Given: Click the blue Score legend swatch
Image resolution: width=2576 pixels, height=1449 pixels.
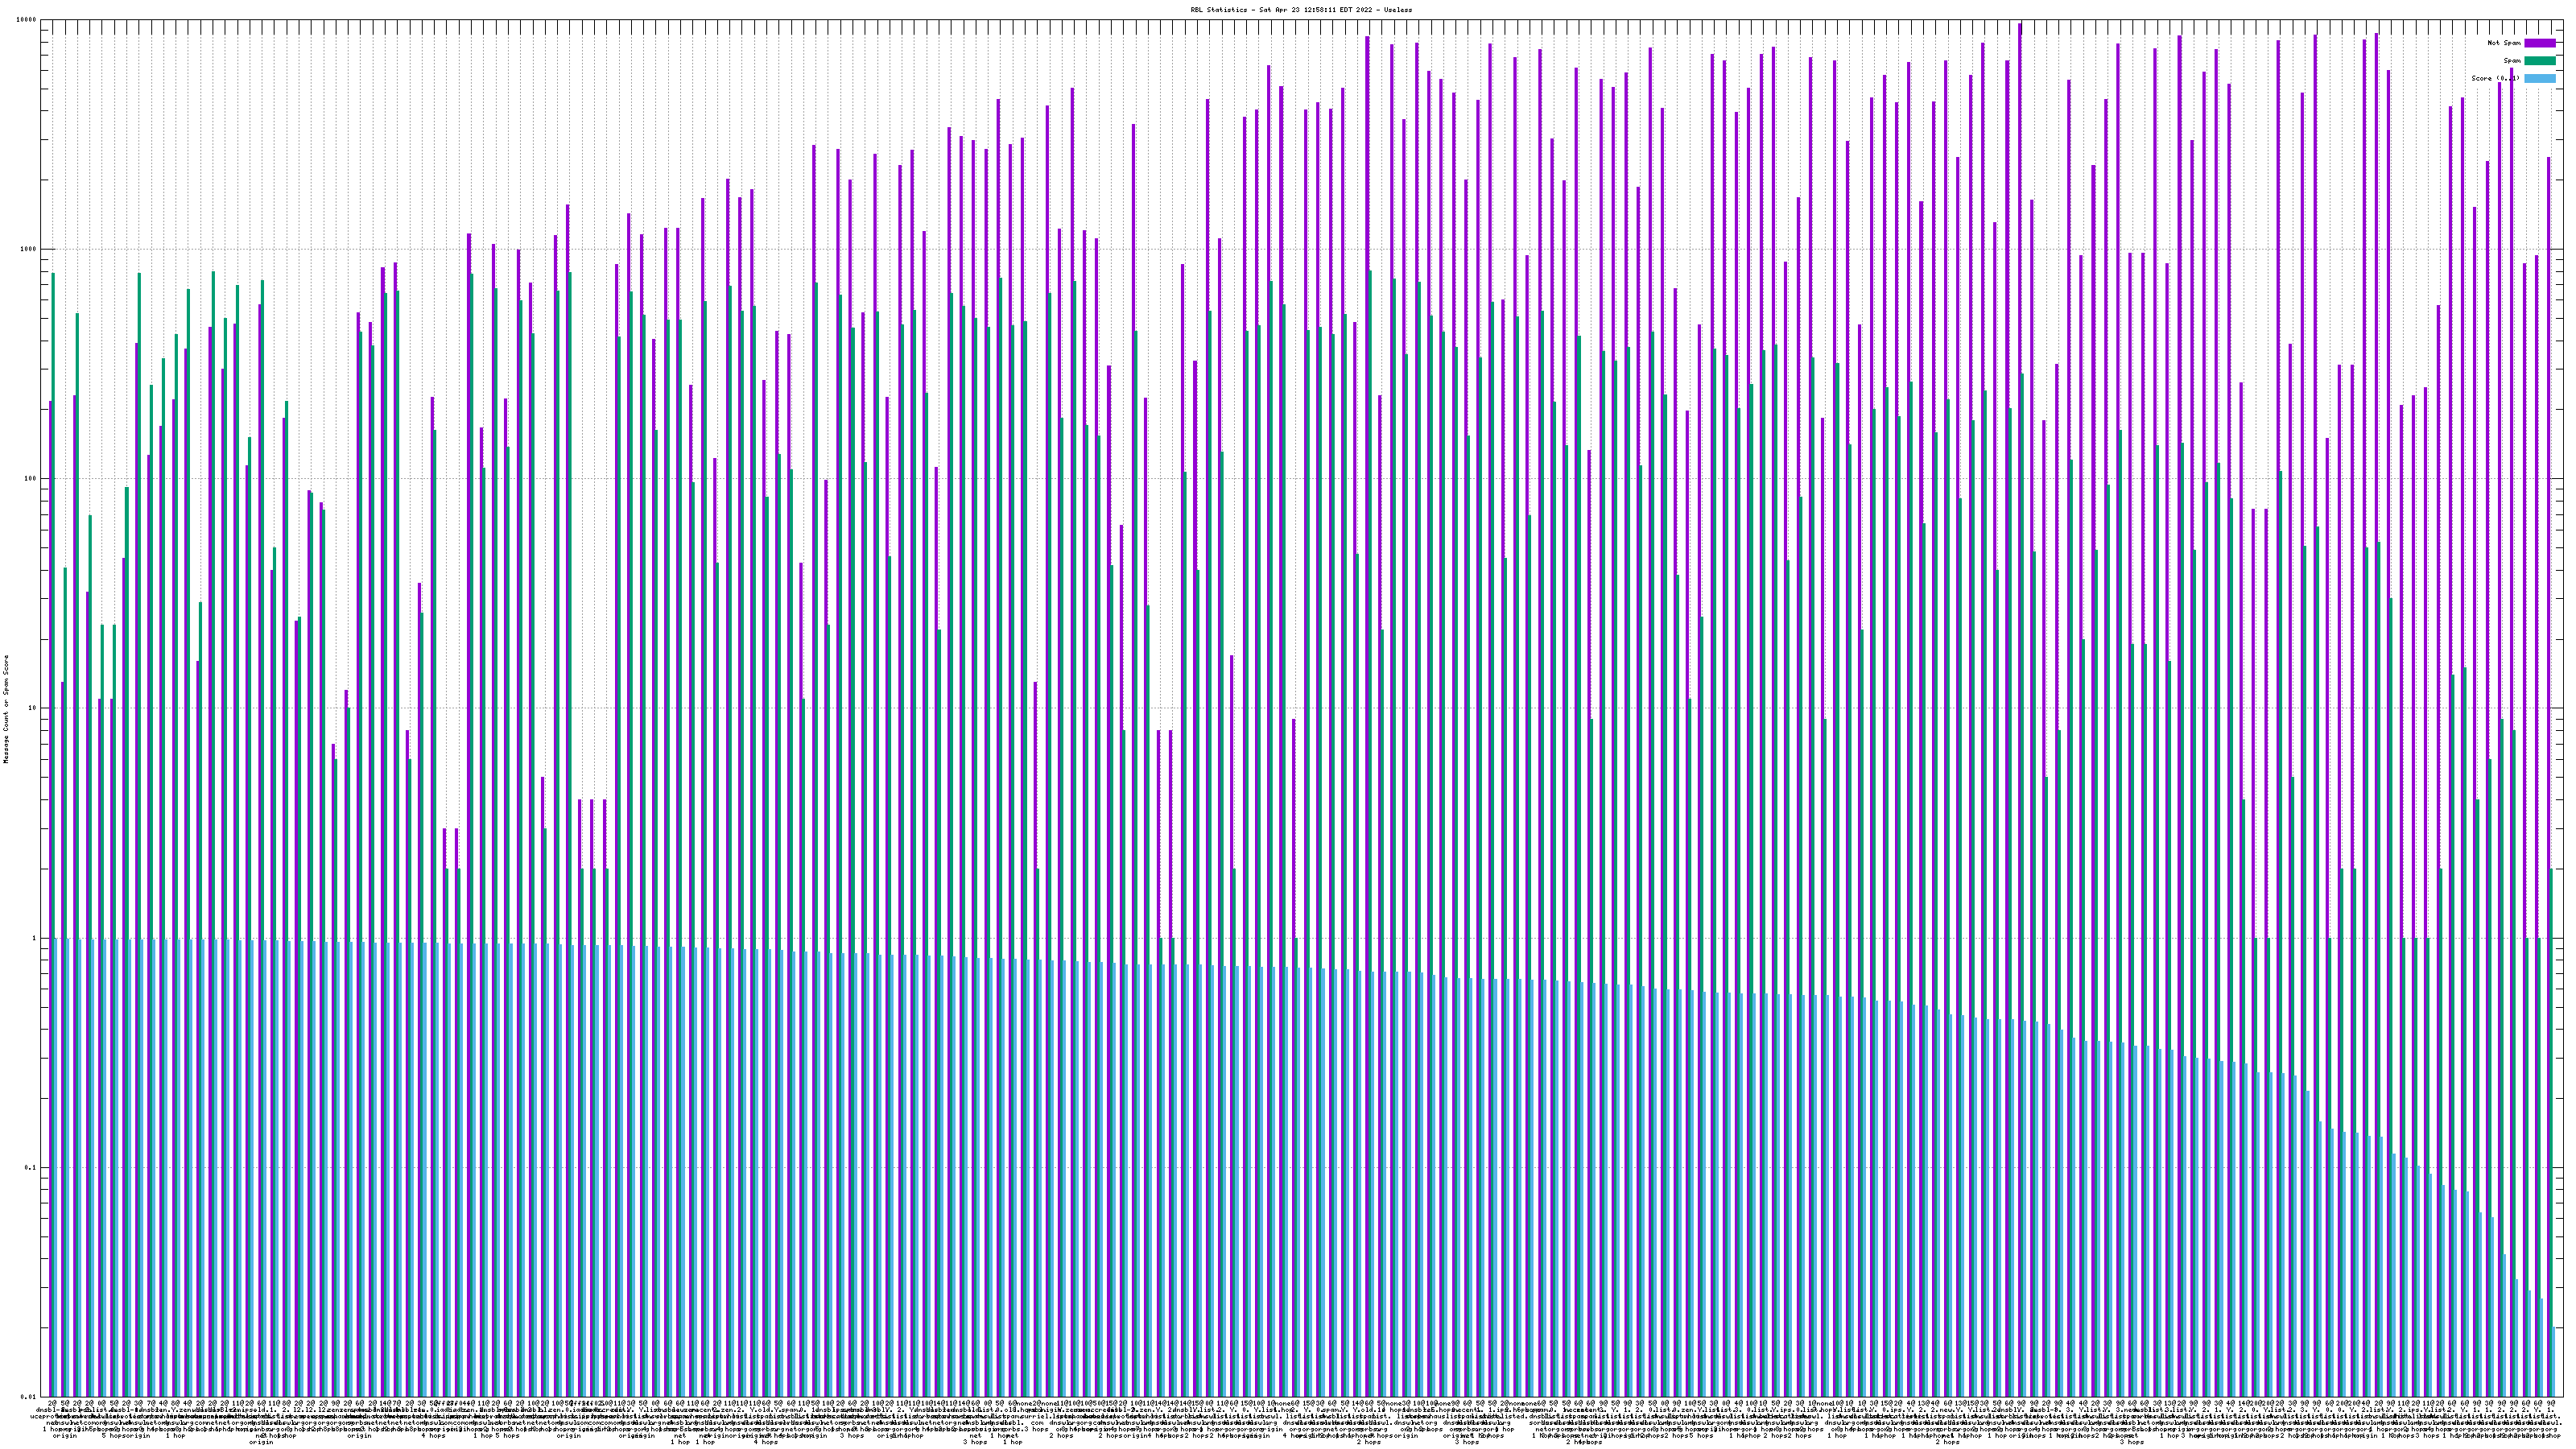Looking at the screenshot, I should coord(2539,78).
